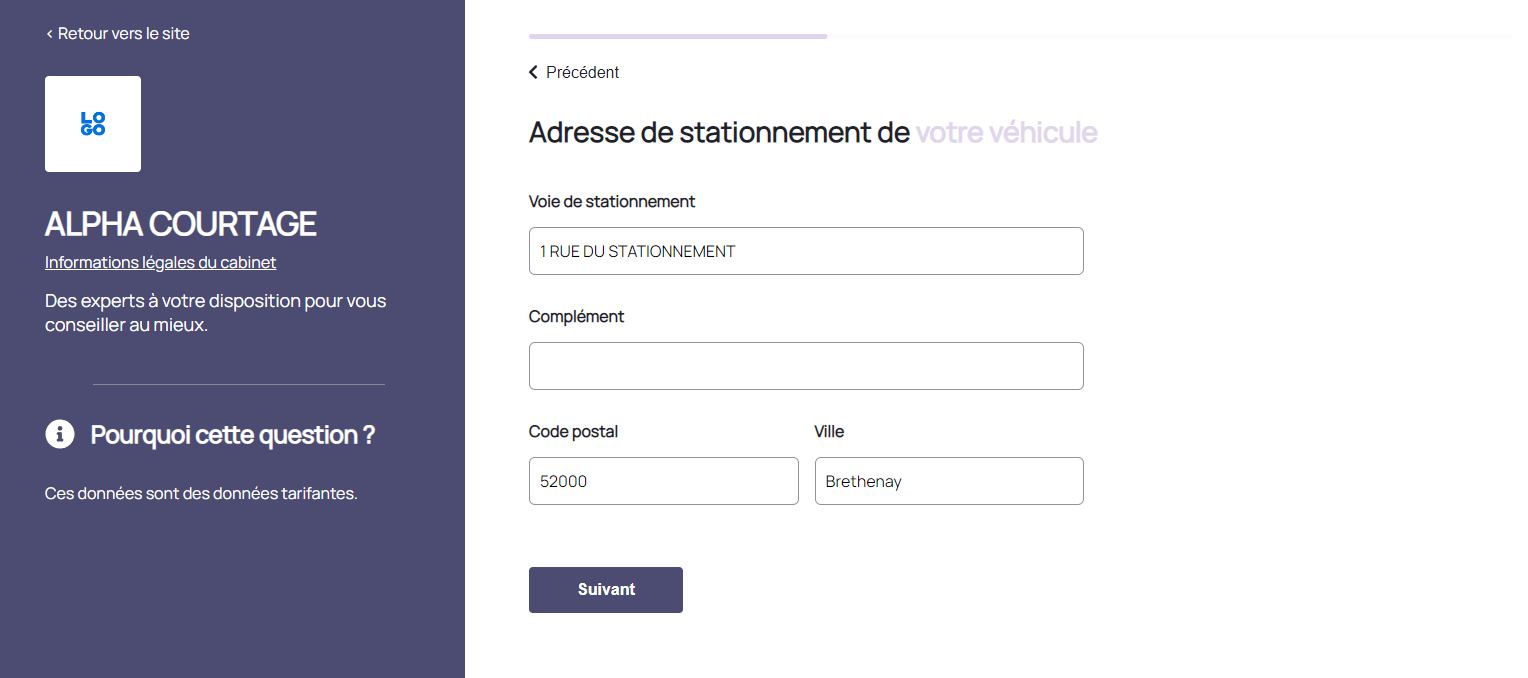Click the "Code postal" label

point(573,431)
